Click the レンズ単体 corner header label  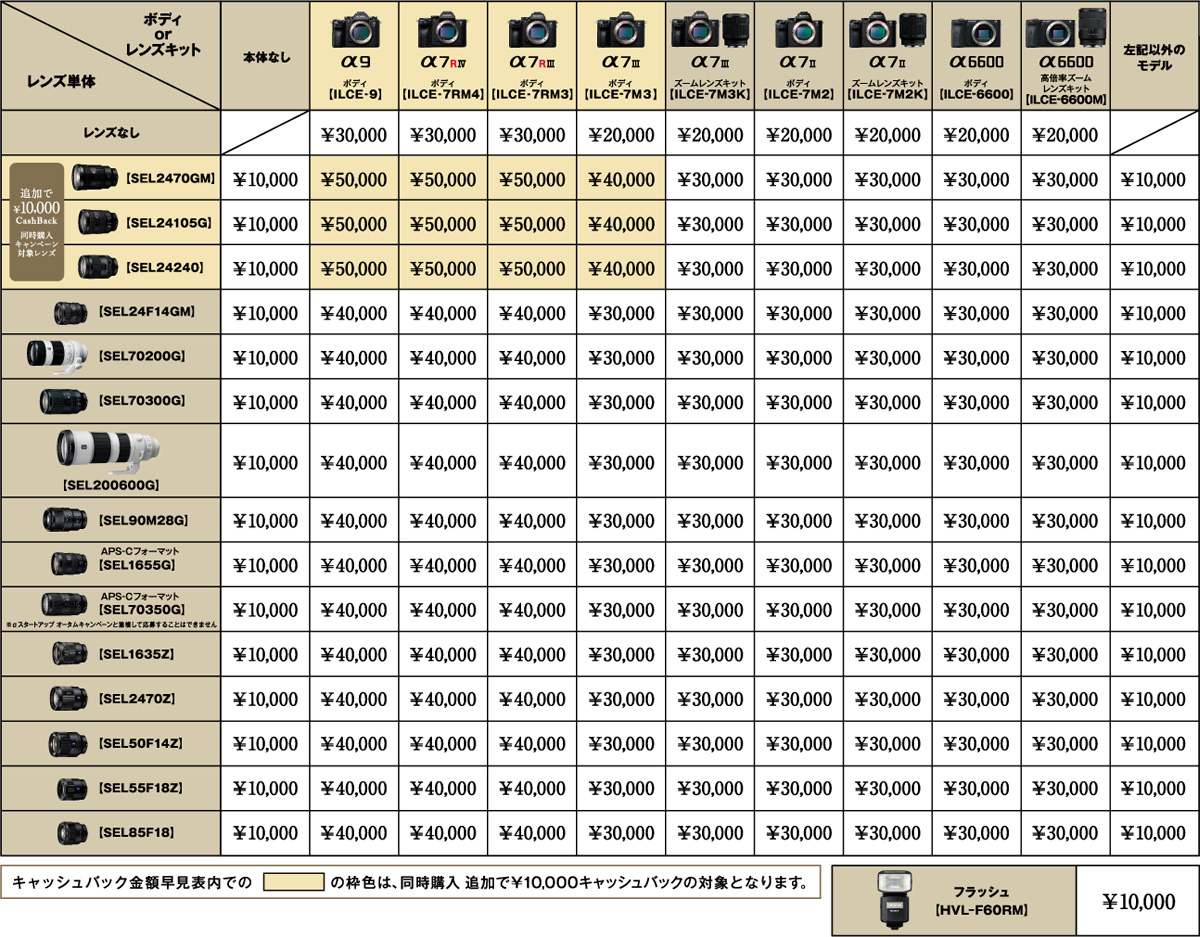pyautogui.click(x=62, y=80)
